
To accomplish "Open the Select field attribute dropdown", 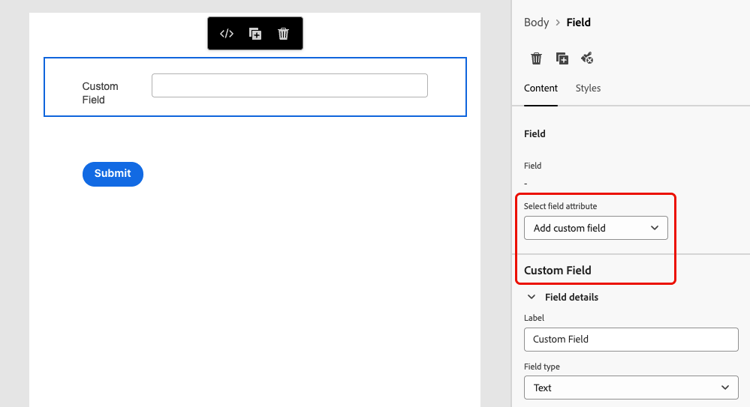I will pyautogui.click(x=595, y=228).
